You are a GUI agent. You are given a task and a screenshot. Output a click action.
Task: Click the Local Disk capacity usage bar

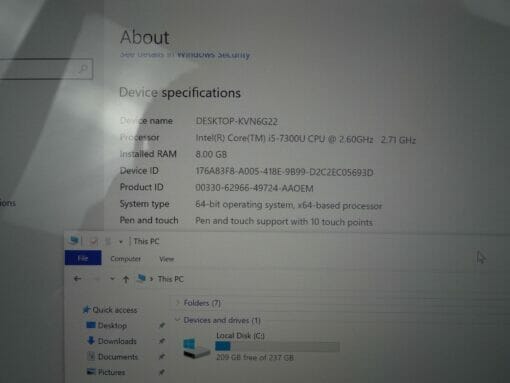tap(278, 347)
